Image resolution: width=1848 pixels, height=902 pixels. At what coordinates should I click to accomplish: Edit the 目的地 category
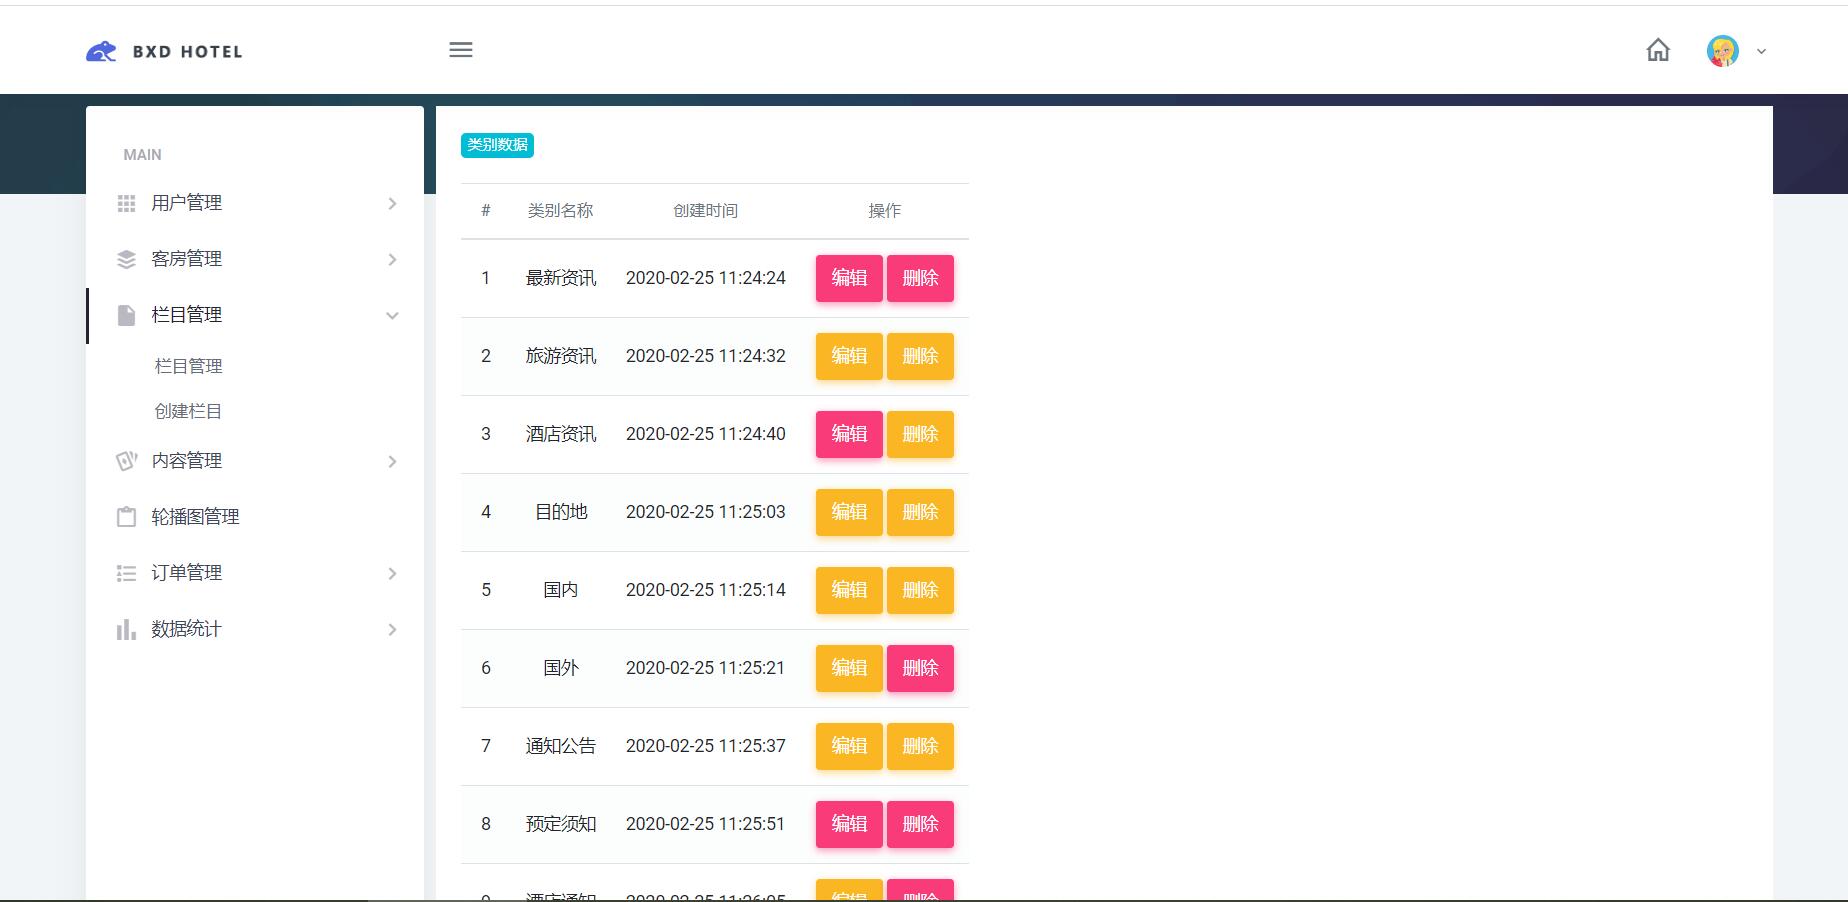point(849,512)
